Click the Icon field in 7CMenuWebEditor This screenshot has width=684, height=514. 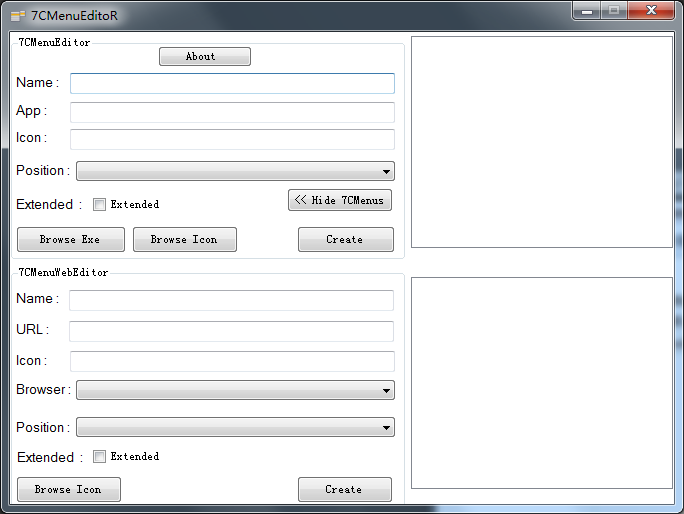[232, 361]
